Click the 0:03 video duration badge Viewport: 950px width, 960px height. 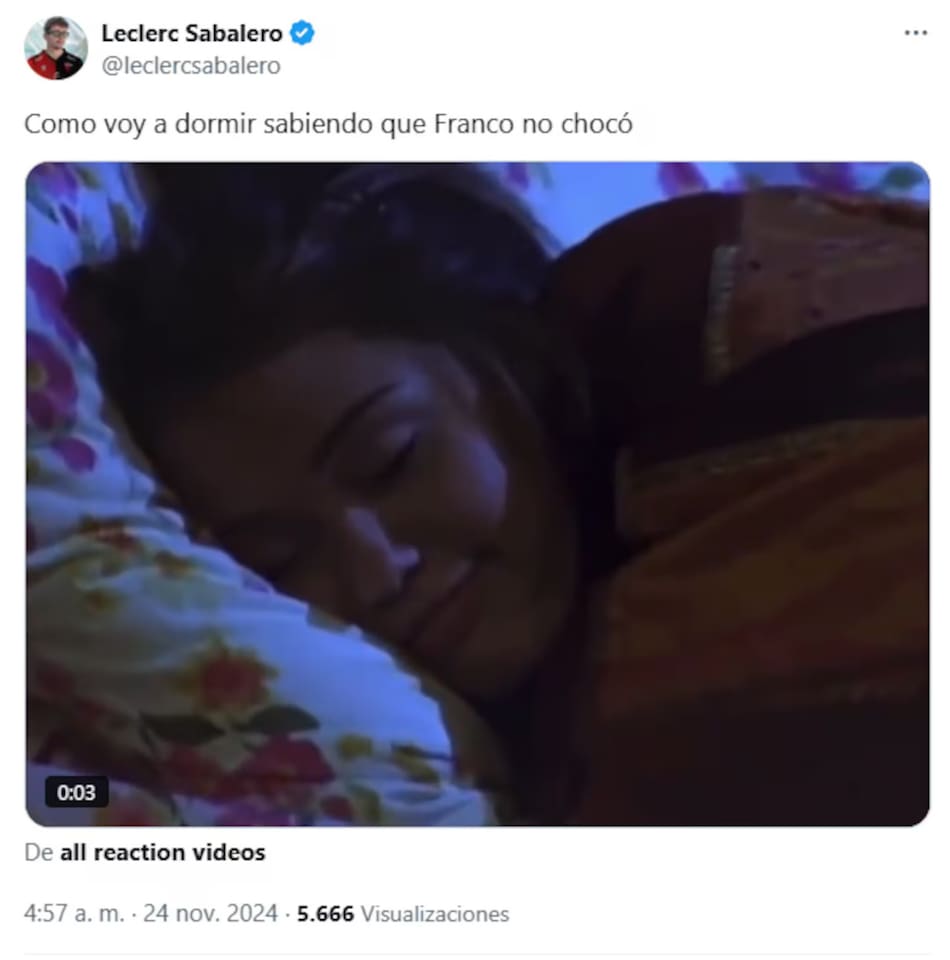pyautogui.click(x=77, y=792)
